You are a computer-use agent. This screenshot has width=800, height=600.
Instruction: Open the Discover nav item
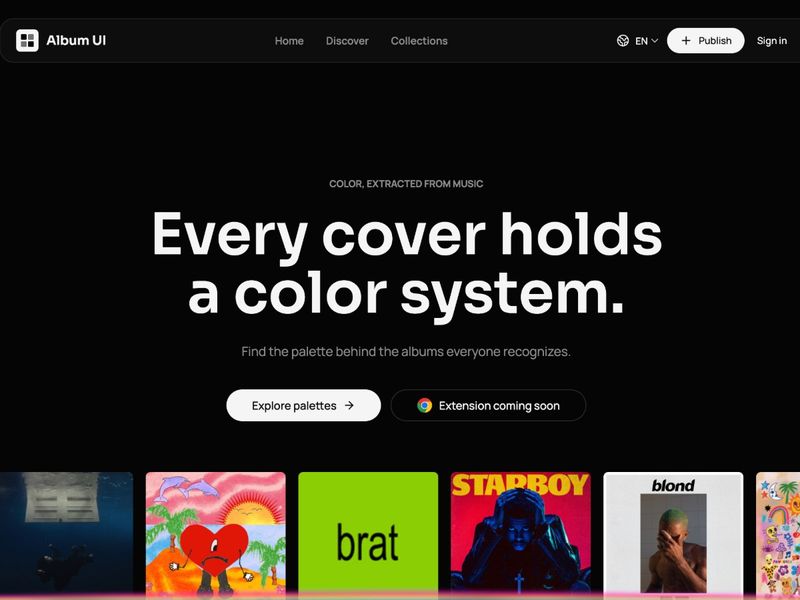tap(347, 41)
